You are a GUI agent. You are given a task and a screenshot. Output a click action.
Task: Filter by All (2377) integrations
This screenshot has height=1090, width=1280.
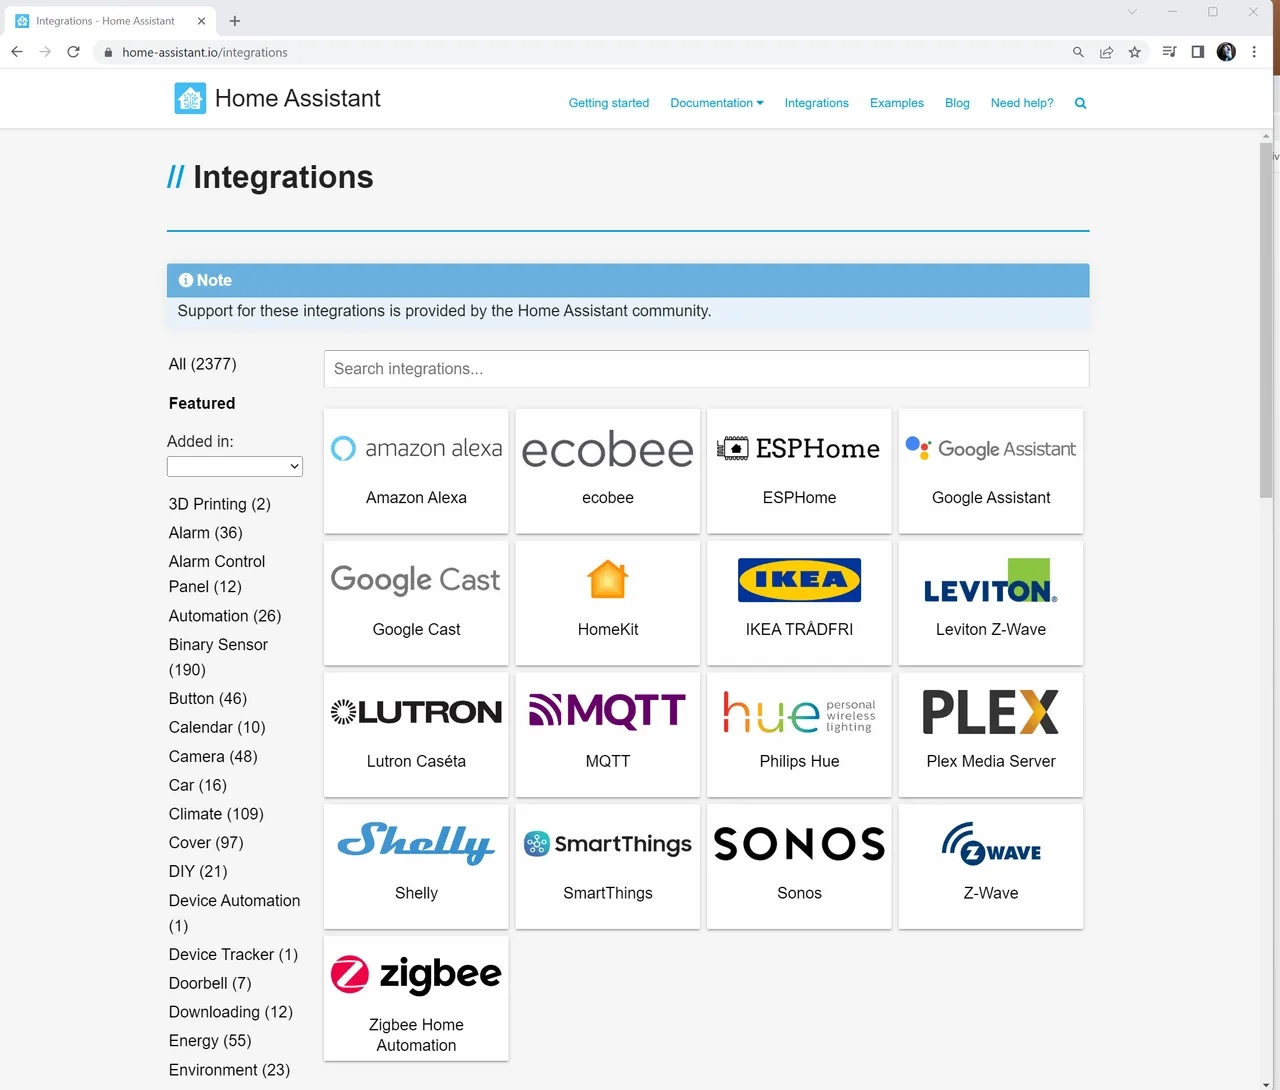tap(203, 364)
